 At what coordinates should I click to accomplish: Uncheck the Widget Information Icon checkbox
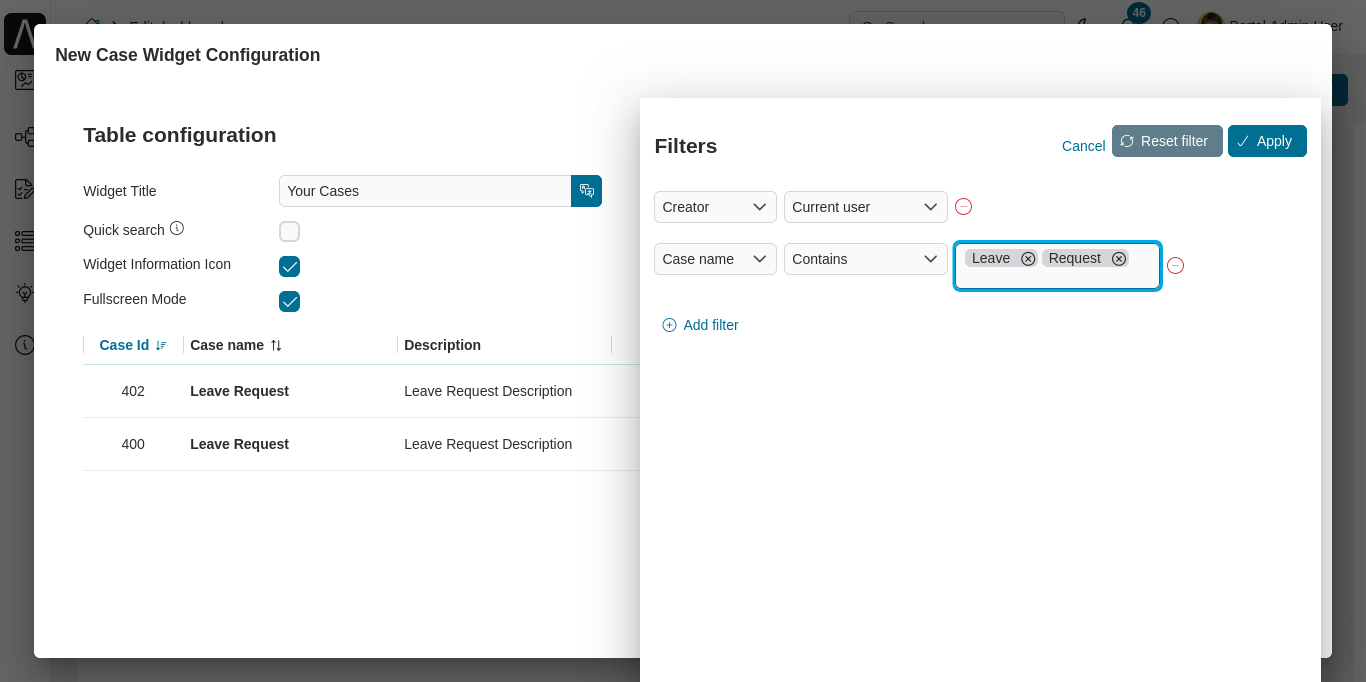(x=289, y=266)
